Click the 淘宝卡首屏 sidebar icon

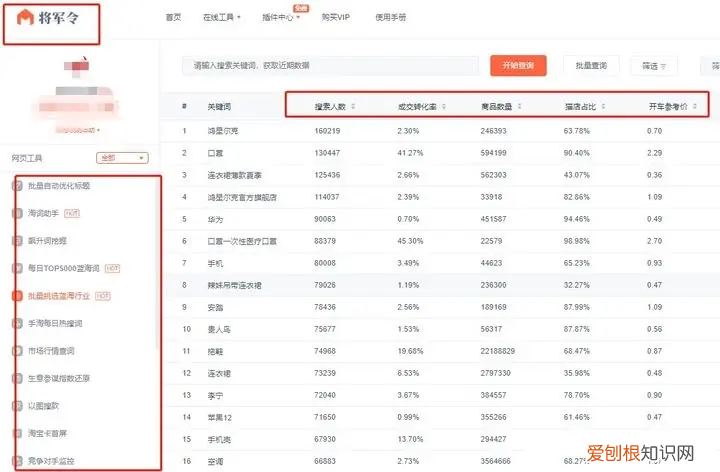point(17,433)
